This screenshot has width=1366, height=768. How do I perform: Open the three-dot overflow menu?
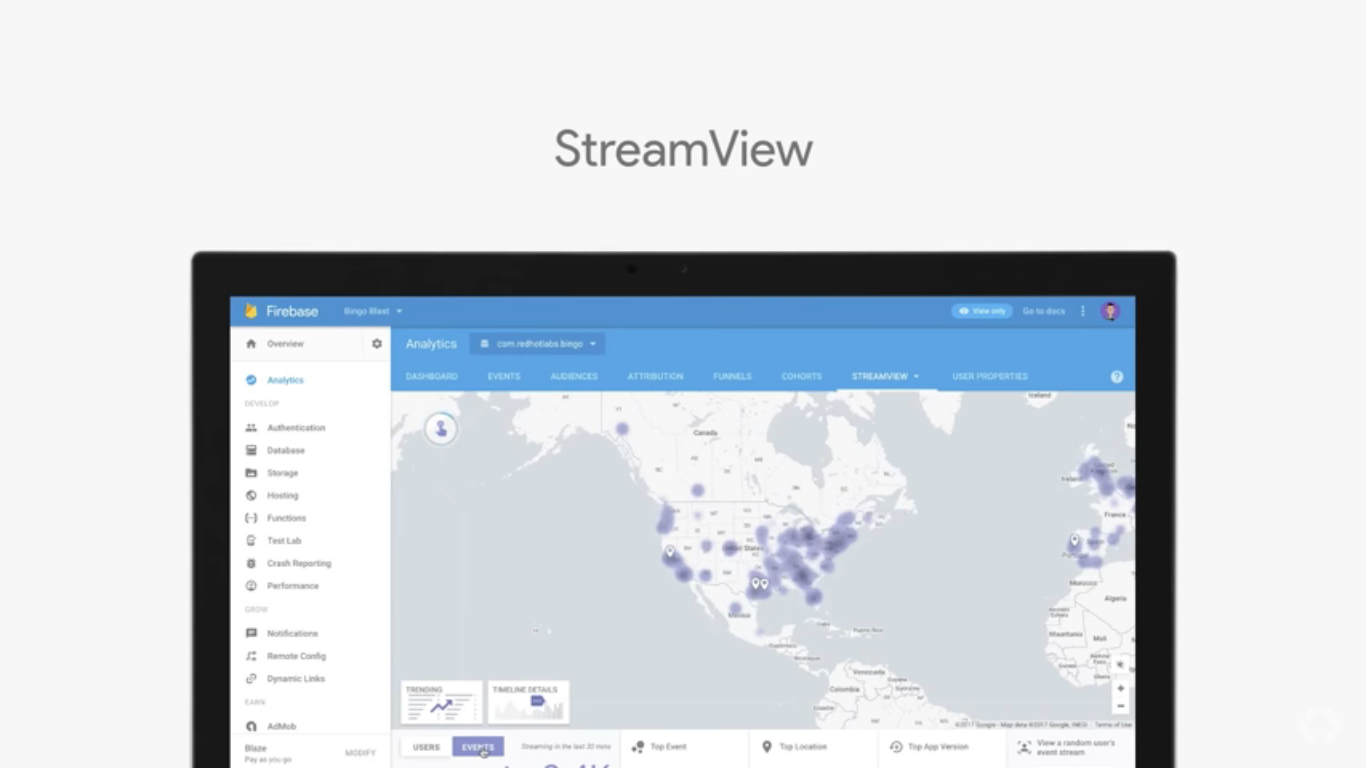(1083, 311)
